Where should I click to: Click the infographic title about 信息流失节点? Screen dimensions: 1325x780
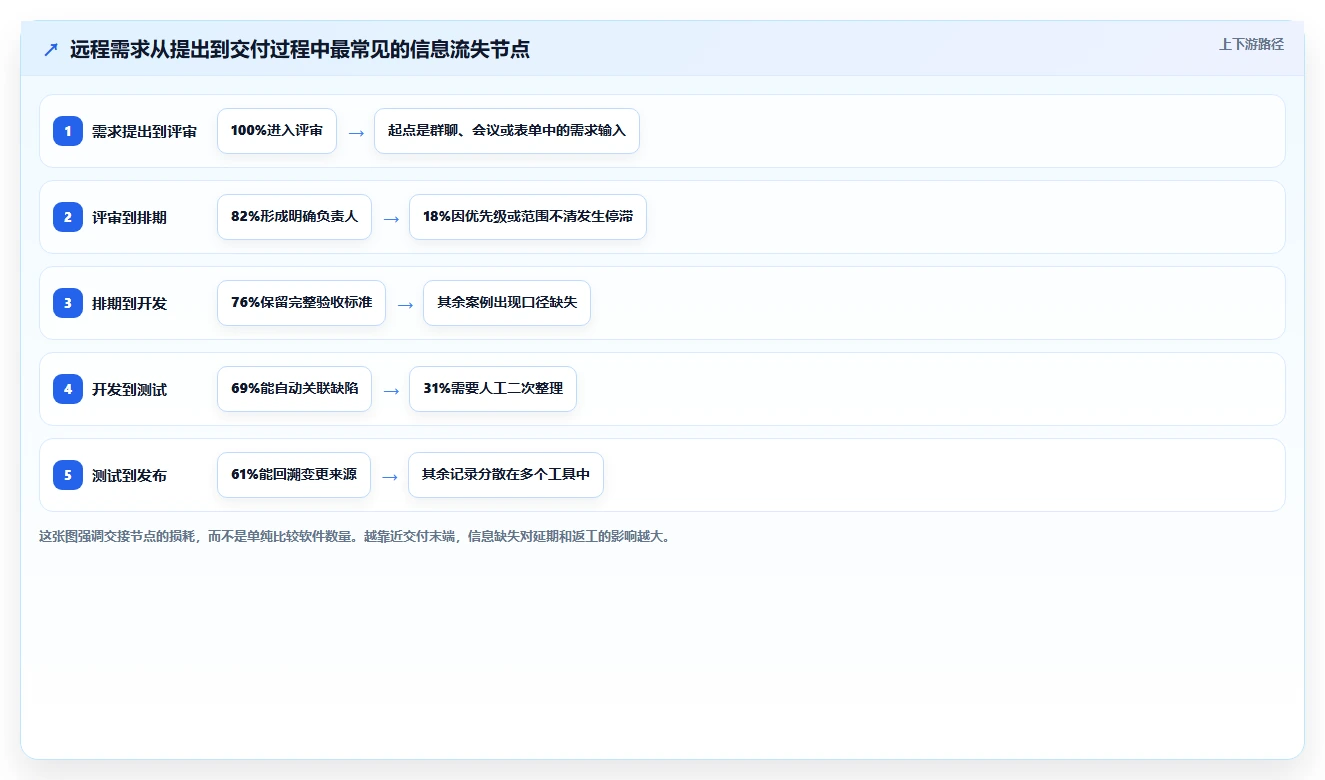pyautogui.click(x=300, y=50)
